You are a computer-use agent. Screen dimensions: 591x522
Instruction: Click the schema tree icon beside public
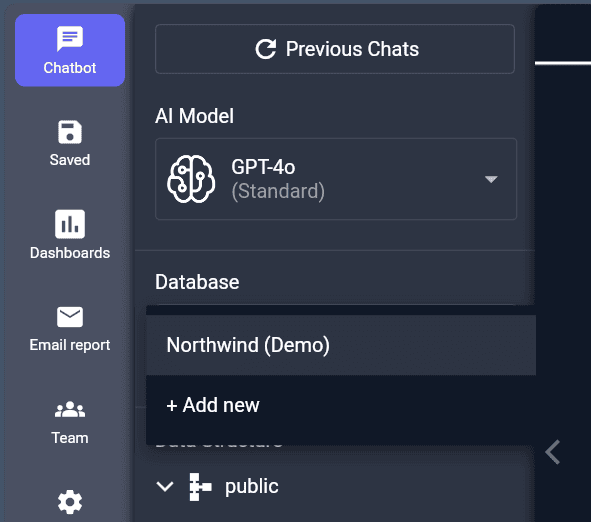tap(200, 487)
